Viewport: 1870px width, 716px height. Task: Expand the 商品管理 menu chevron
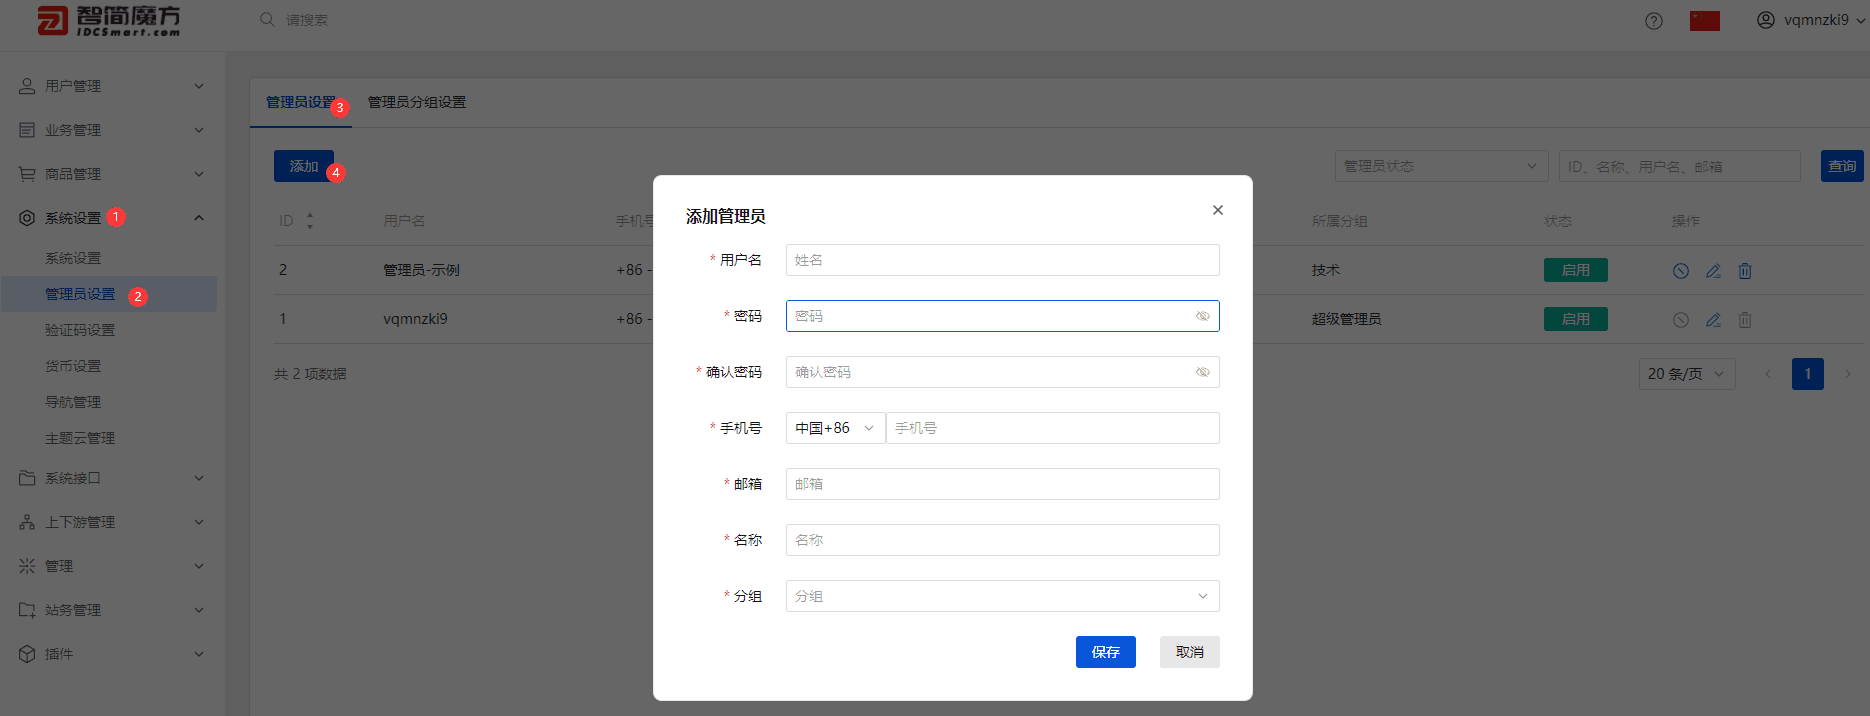(199, 174)
